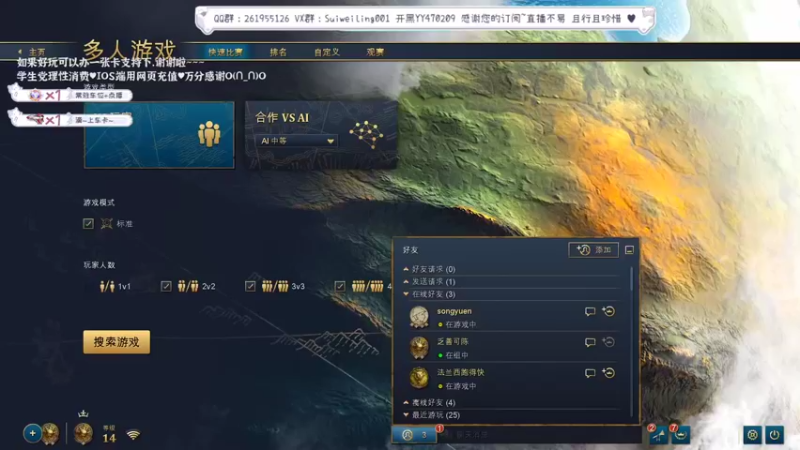This screenshot has width=800, height=450.
Task: Switch to the 观赛 spectate tab
Action: tap(375, 52)
